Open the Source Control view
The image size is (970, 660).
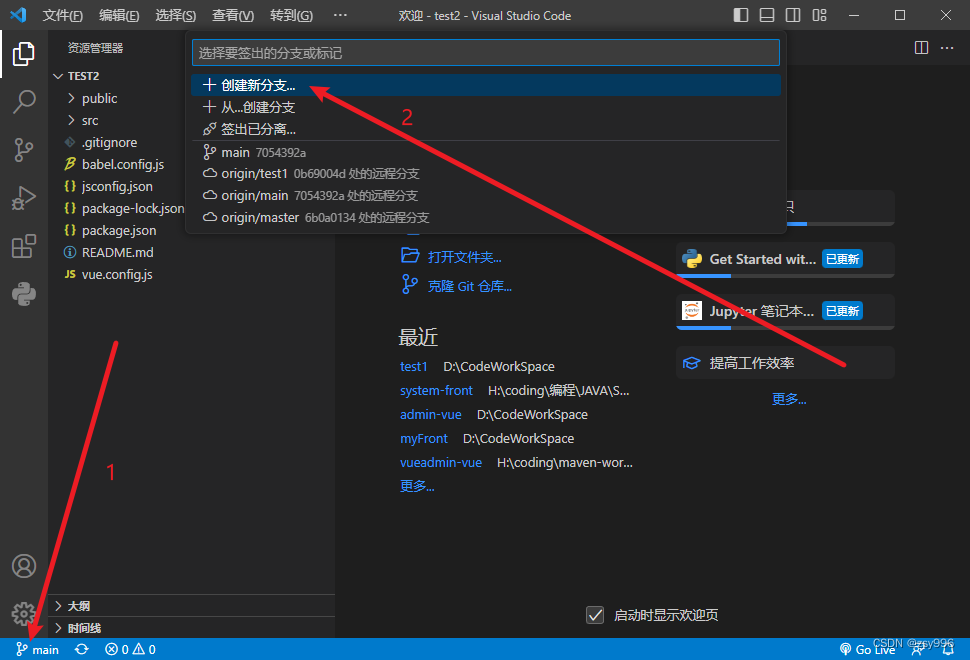(24, 150)
